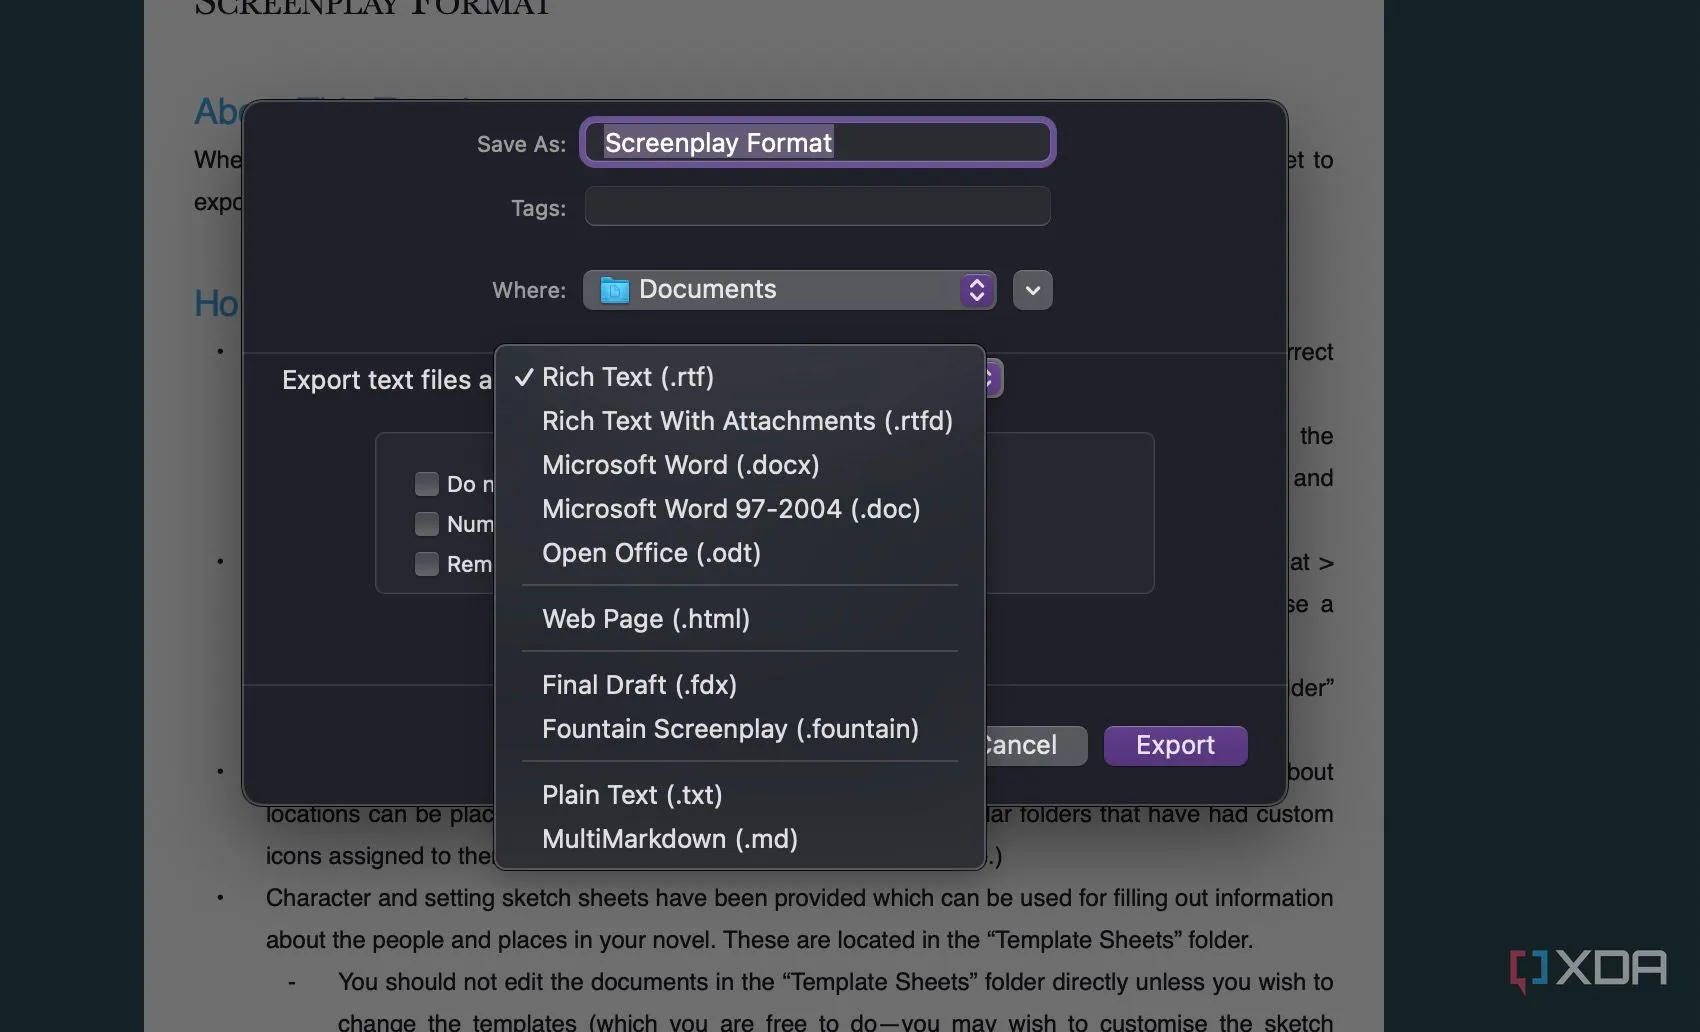Click the Cancel button
1700x1032 pixels.
pos(1035,746)
